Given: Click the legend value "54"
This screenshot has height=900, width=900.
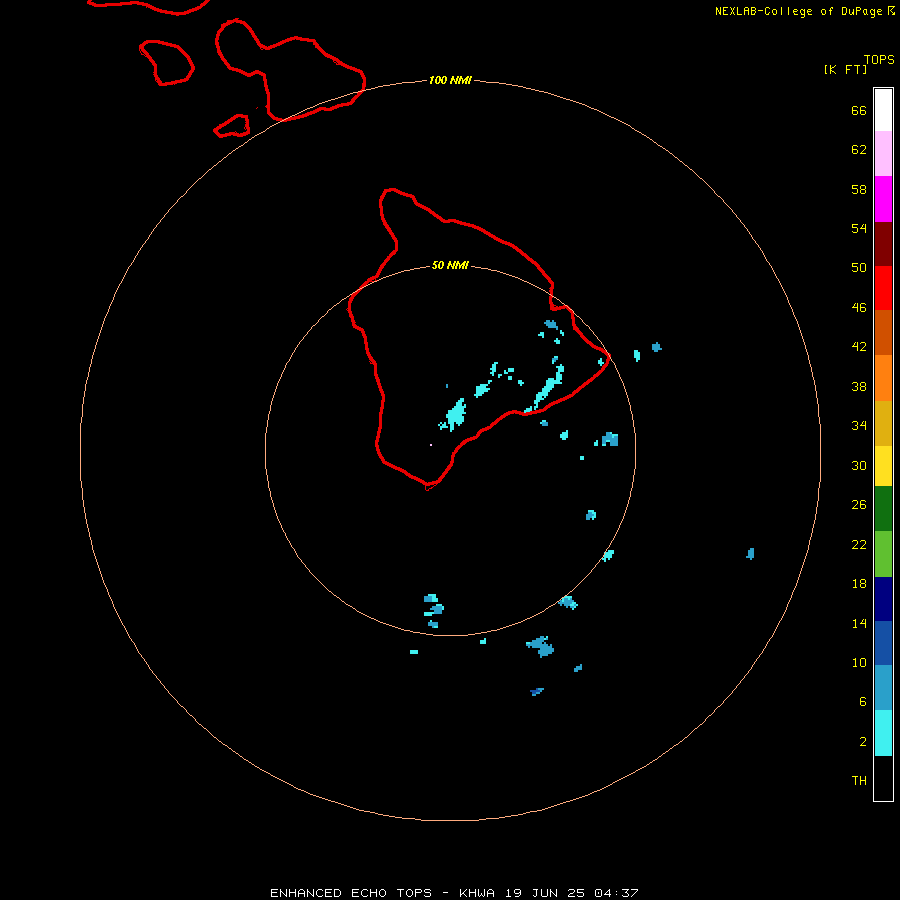Looking at the screenshot, I should [x=859, y=228].
